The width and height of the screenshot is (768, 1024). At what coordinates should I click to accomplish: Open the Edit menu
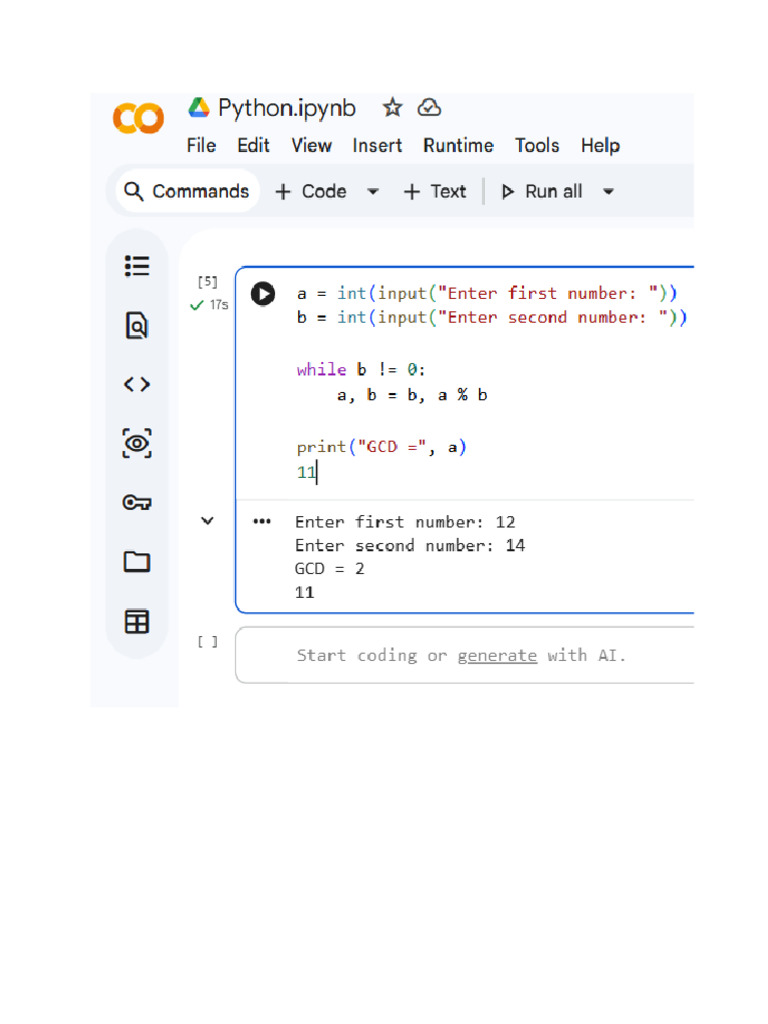coord(253,145)
